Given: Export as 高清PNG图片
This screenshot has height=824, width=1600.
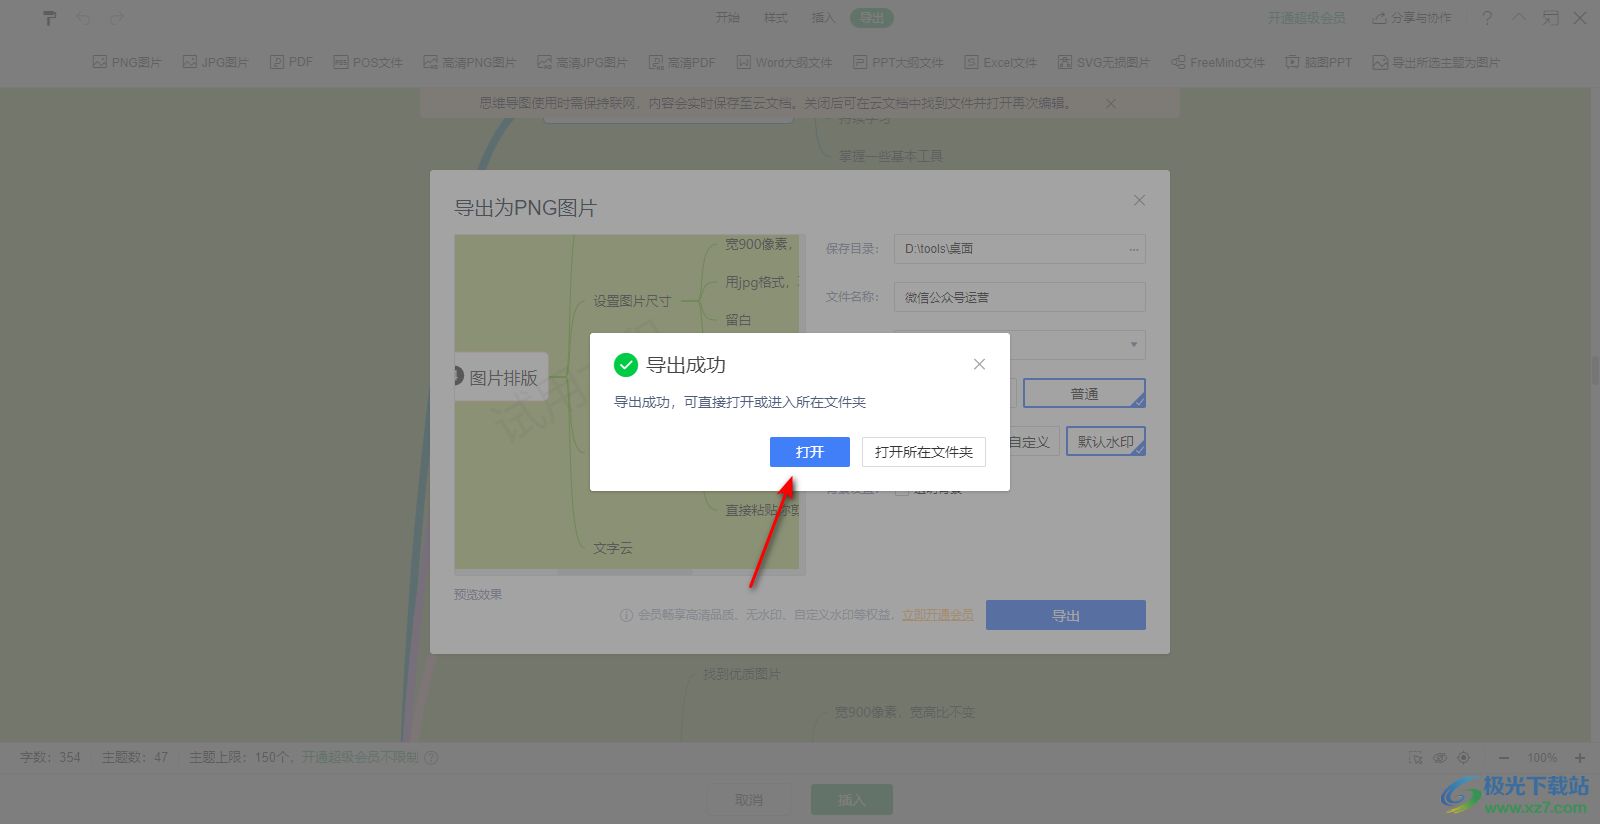Looking at the screenshot, I should click(x=469, y=62).
